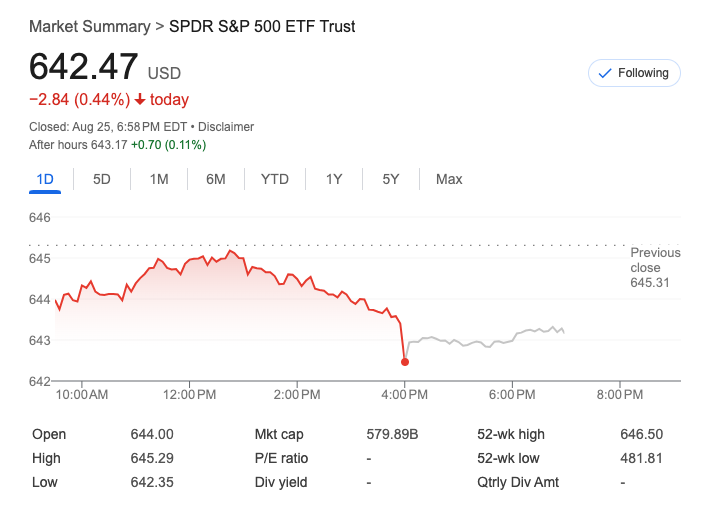Show the 1M price chart
This screenshot has width=708, height=507.
(x=159, y=179)
